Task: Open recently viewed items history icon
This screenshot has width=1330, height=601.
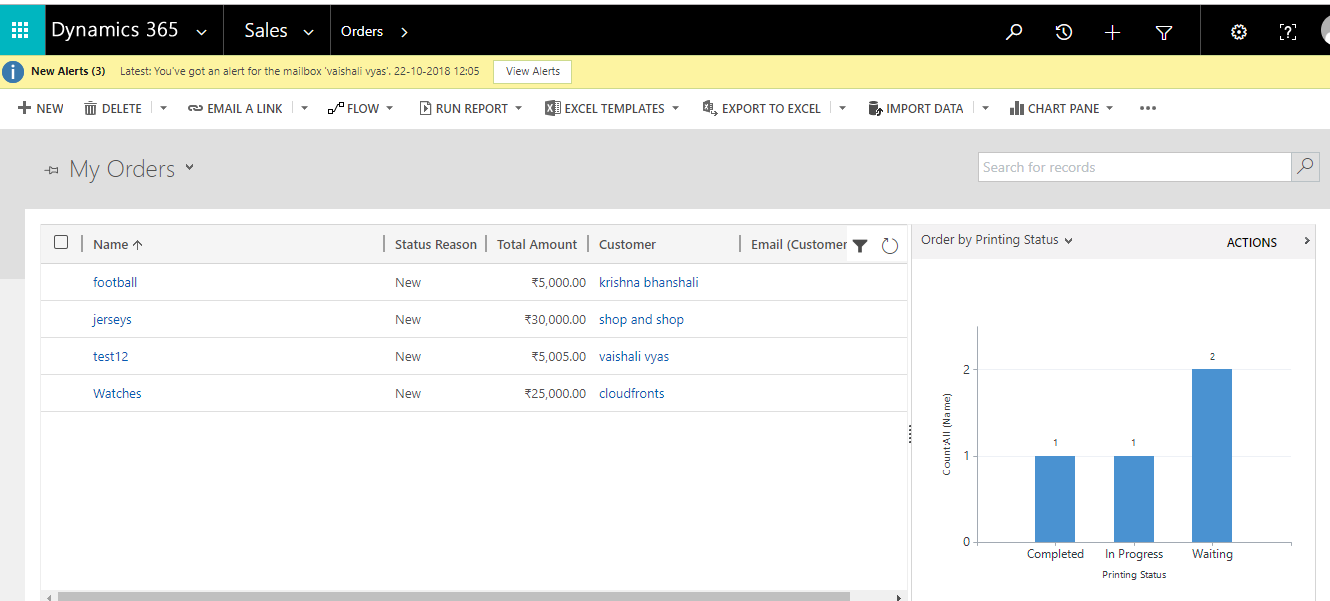Action: click(1064, 32)
